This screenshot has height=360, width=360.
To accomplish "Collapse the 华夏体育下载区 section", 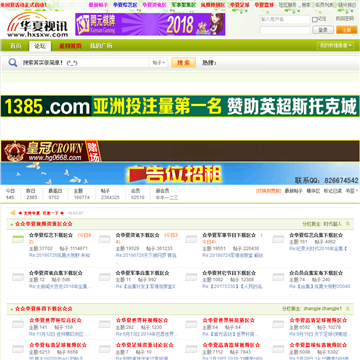I will pos(348,309).
